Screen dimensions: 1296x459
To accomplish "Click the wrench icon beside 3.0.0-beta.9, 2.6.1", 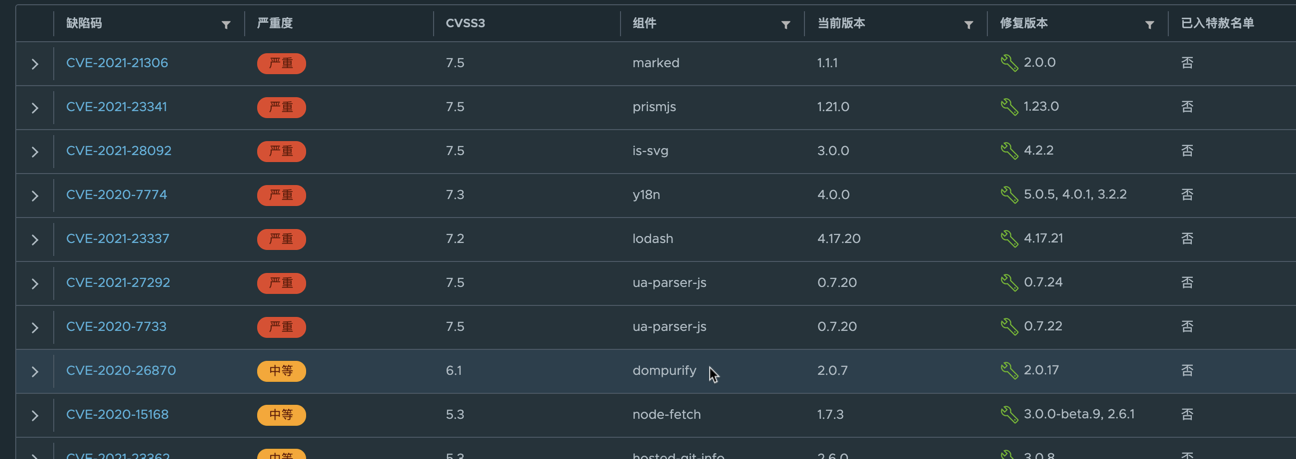I will point(1009,415).
